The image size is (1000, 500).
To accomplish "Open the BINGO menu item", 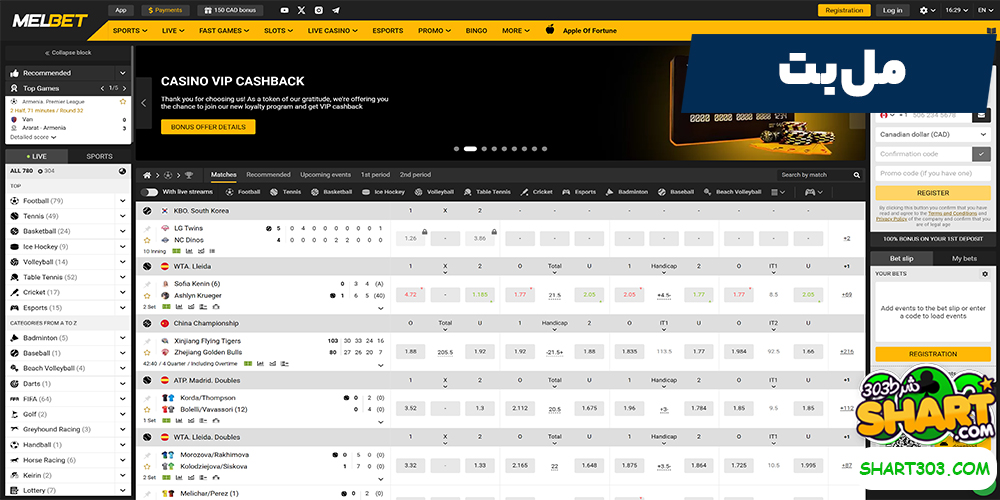I will tap(476, 30).
